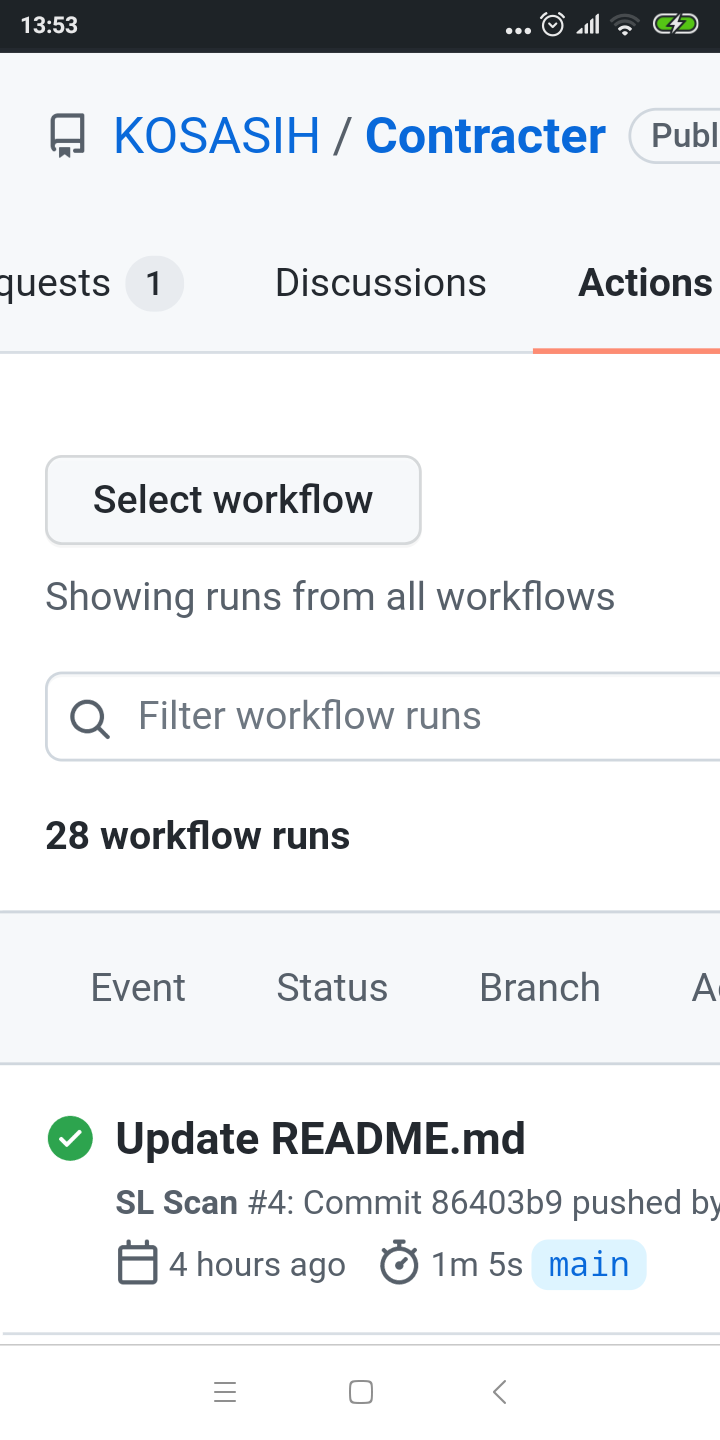Image resolution: width=720 pixels, height=1440 pixels.
Task: Tap the calendar icon beside 4 hours ago
Action: click(138, 1263)
